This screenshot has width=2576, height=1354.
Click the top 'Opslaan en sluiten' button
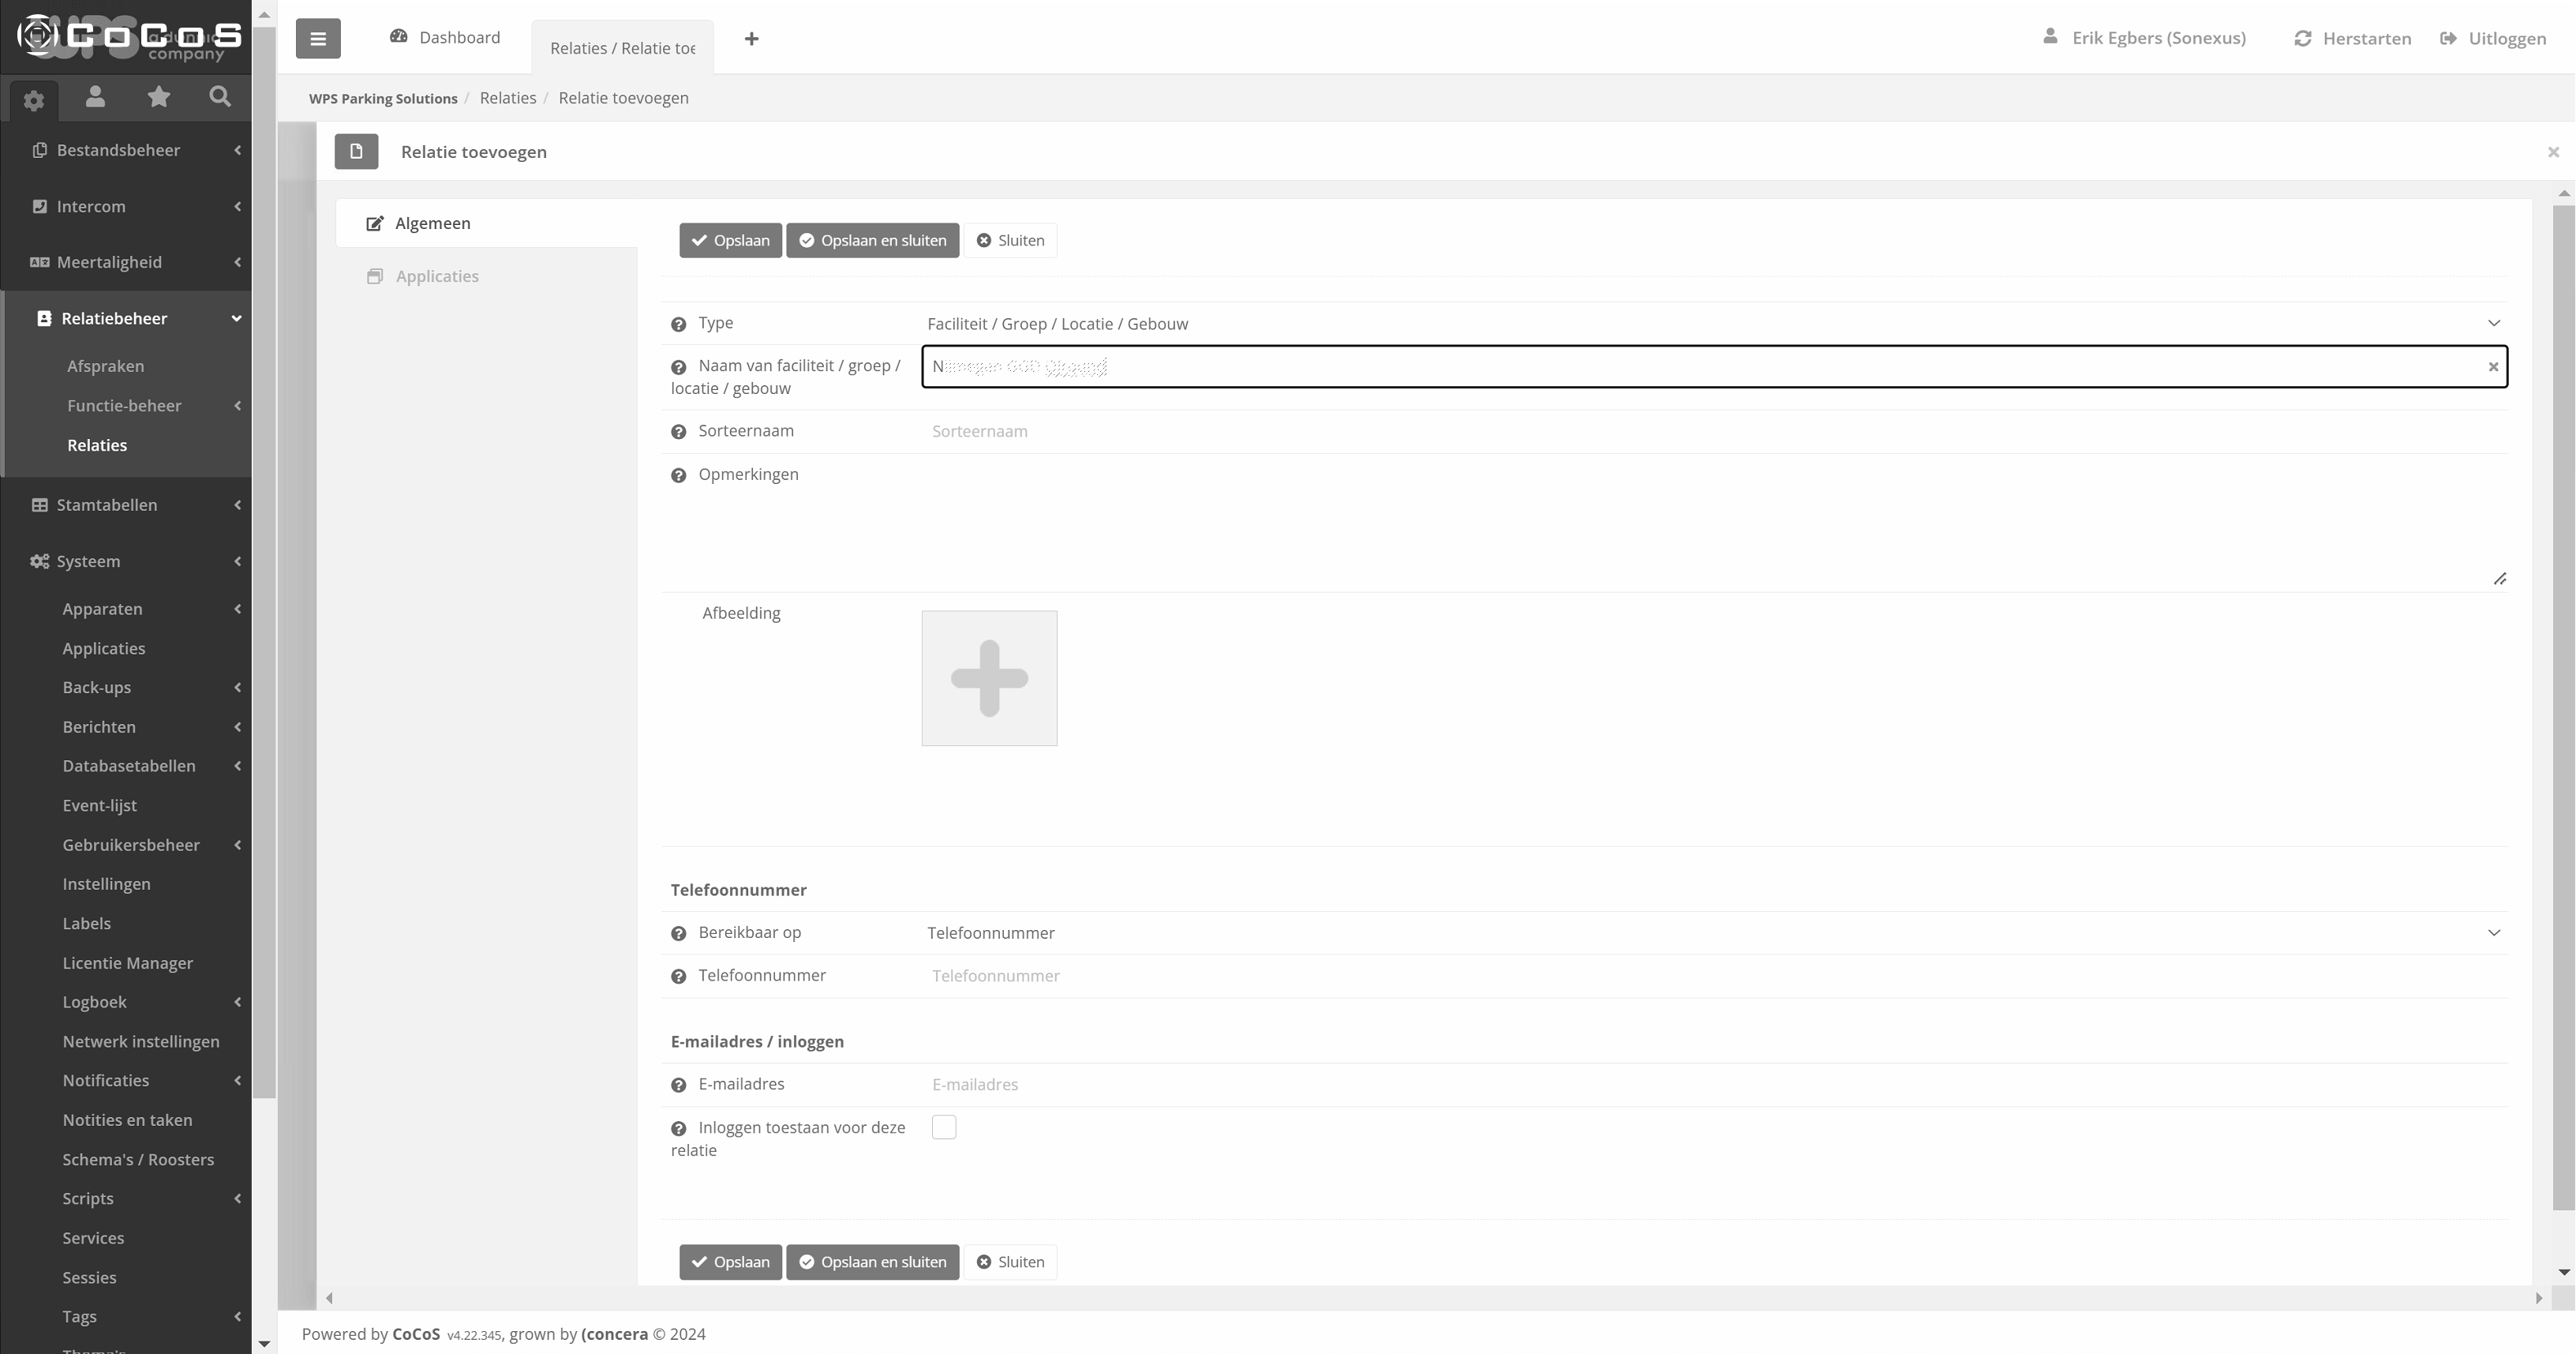point(872,240)
